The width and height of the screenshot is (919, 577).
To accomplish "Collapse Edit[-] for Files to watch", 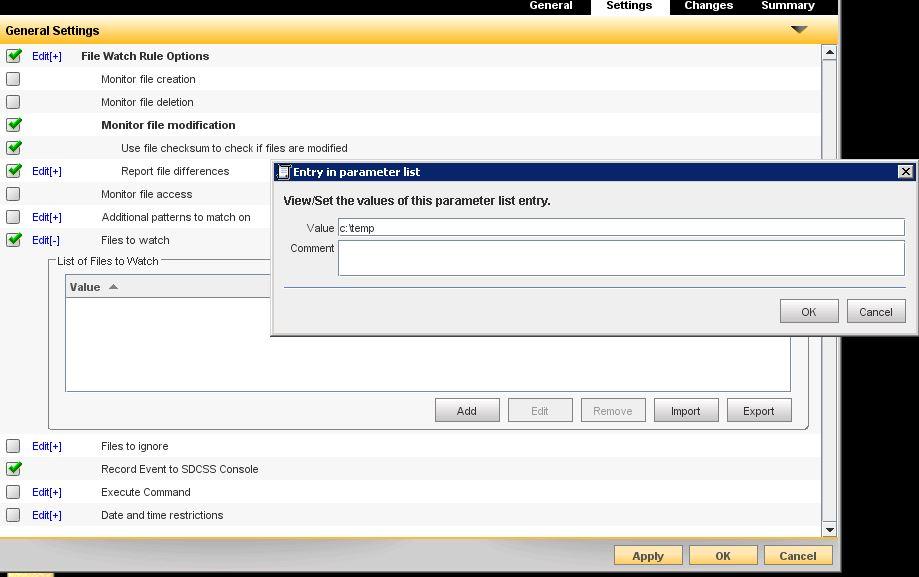I will 46,240.
